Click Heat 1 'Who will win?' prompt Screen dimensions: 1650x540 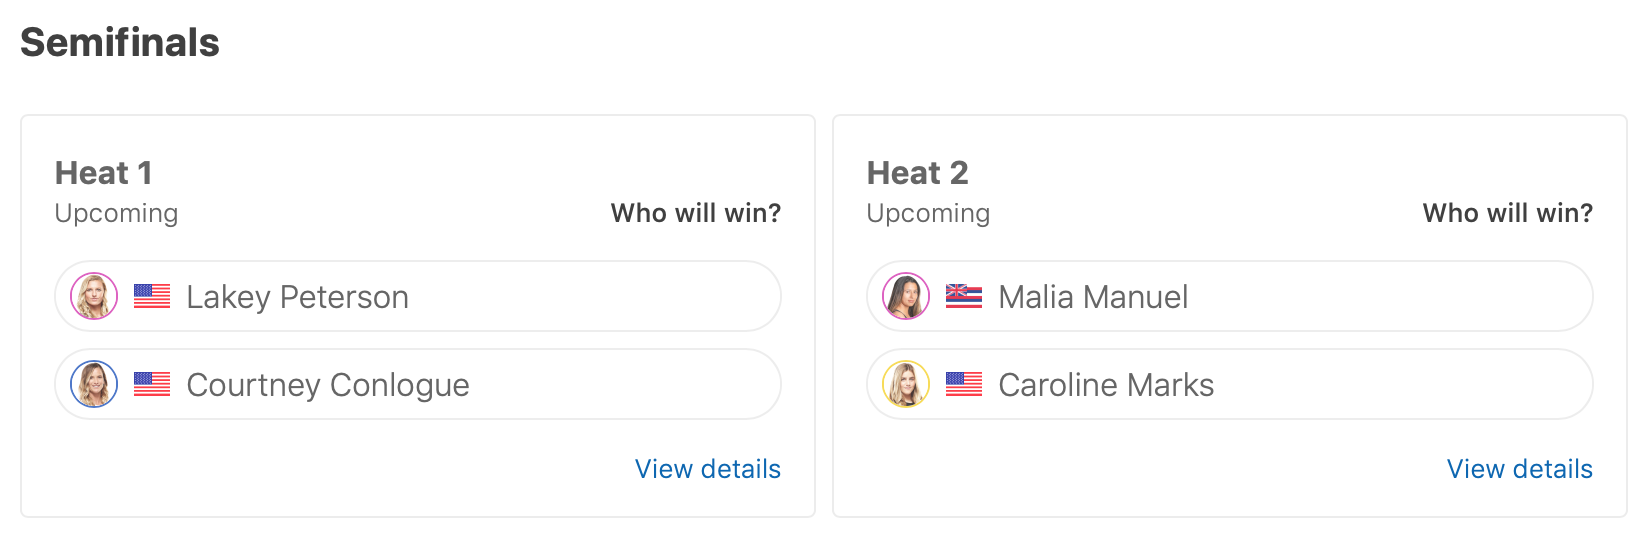pos(696,213)
